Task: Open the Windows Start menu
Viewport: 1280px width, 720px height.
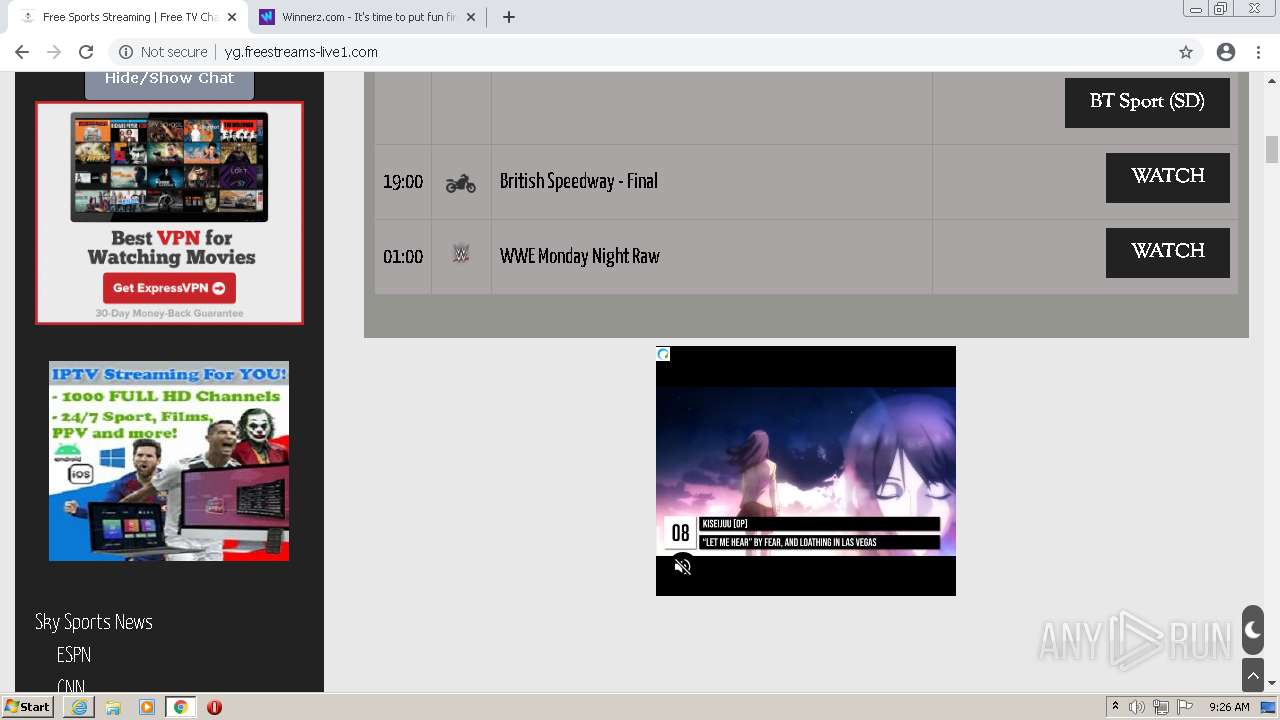Action: click(x=27, y=707)
